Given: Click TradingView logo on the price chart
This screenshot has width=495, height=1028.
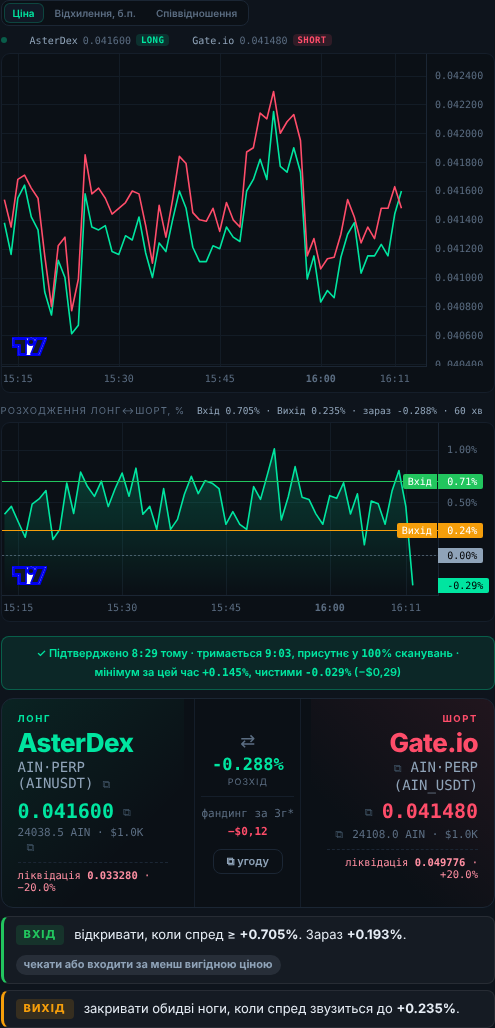Looking at the screenshot, I should click(29, 346).
